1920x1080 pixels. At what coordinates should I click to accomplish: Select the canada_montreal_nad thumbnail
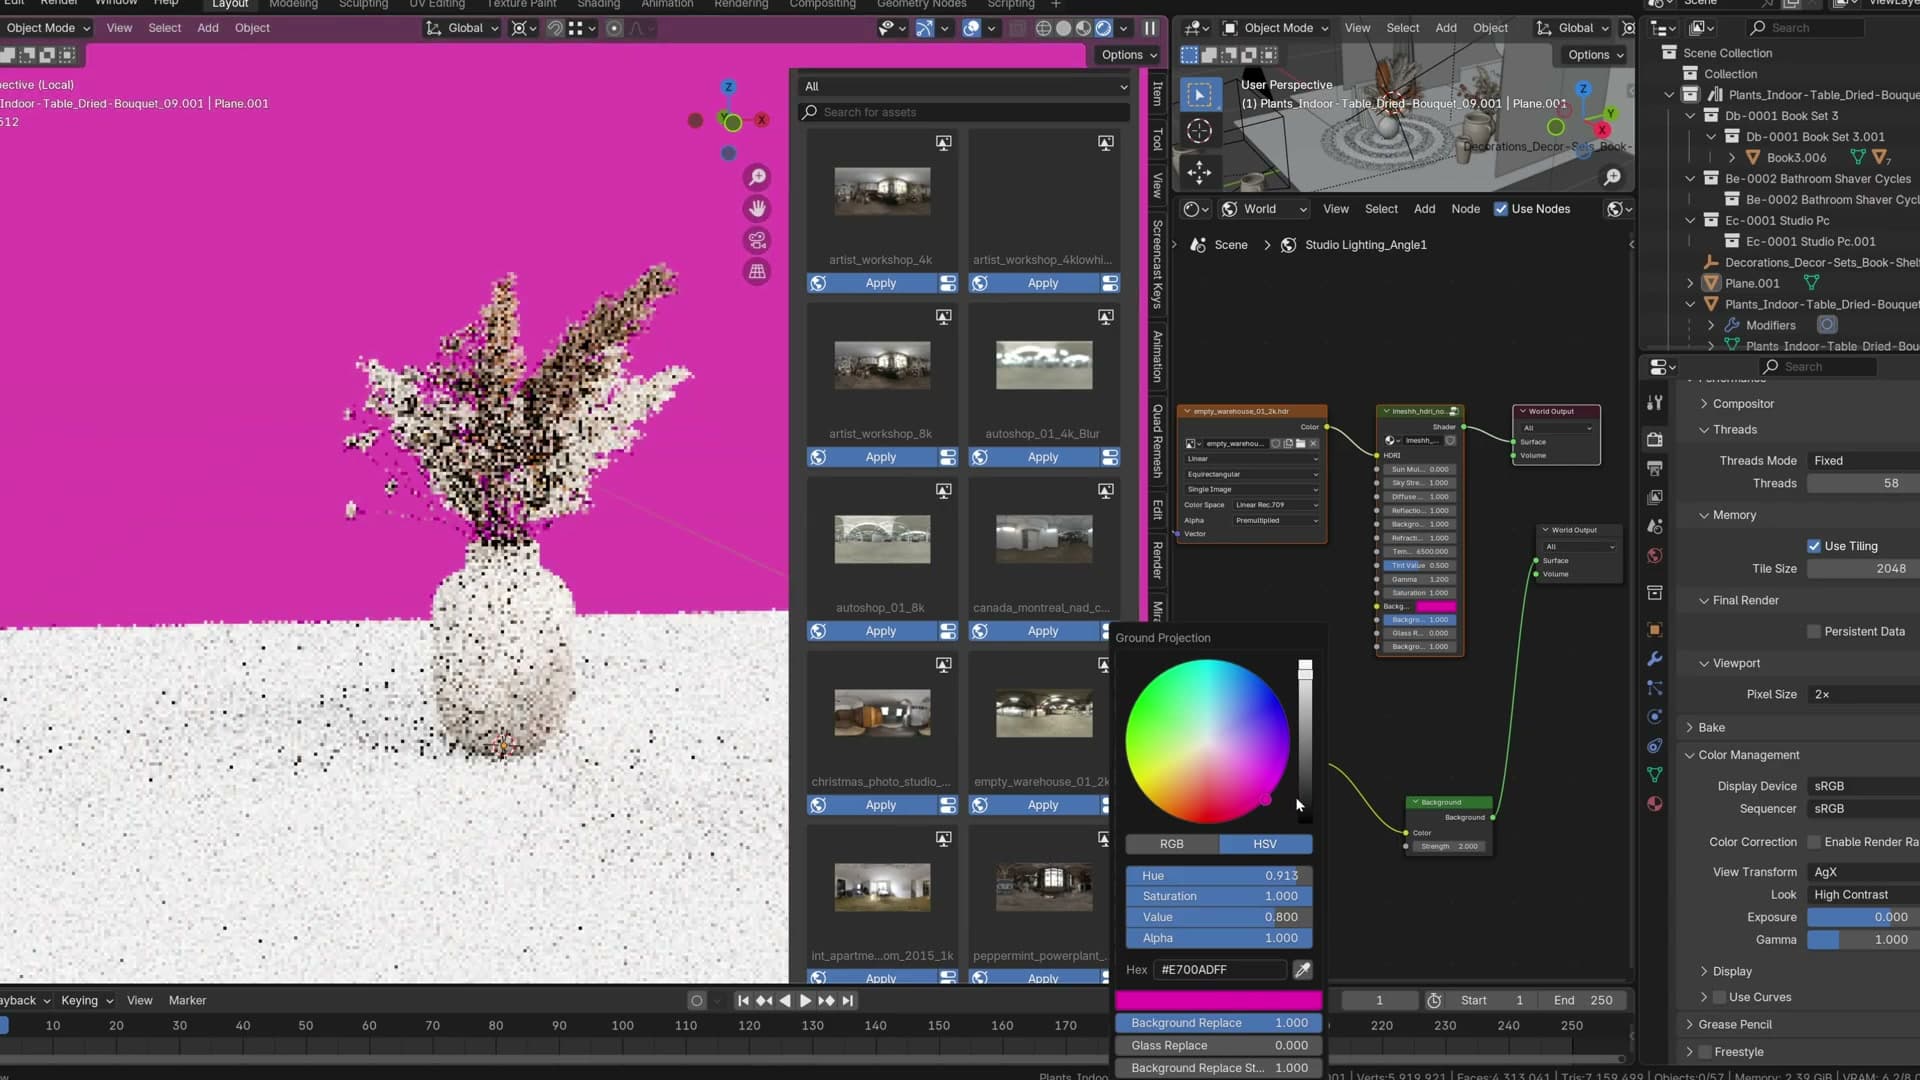1044,540
